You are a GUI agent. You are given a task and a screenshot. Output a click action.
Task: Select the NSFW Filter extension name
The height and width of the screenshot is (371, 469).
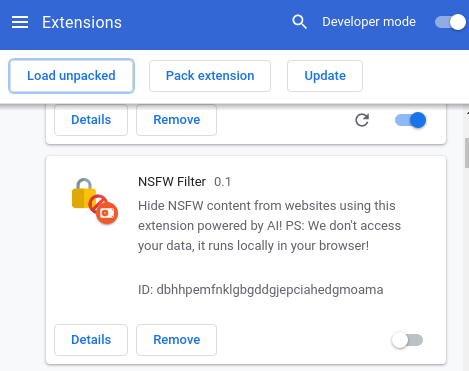click(x=172, y=182)
